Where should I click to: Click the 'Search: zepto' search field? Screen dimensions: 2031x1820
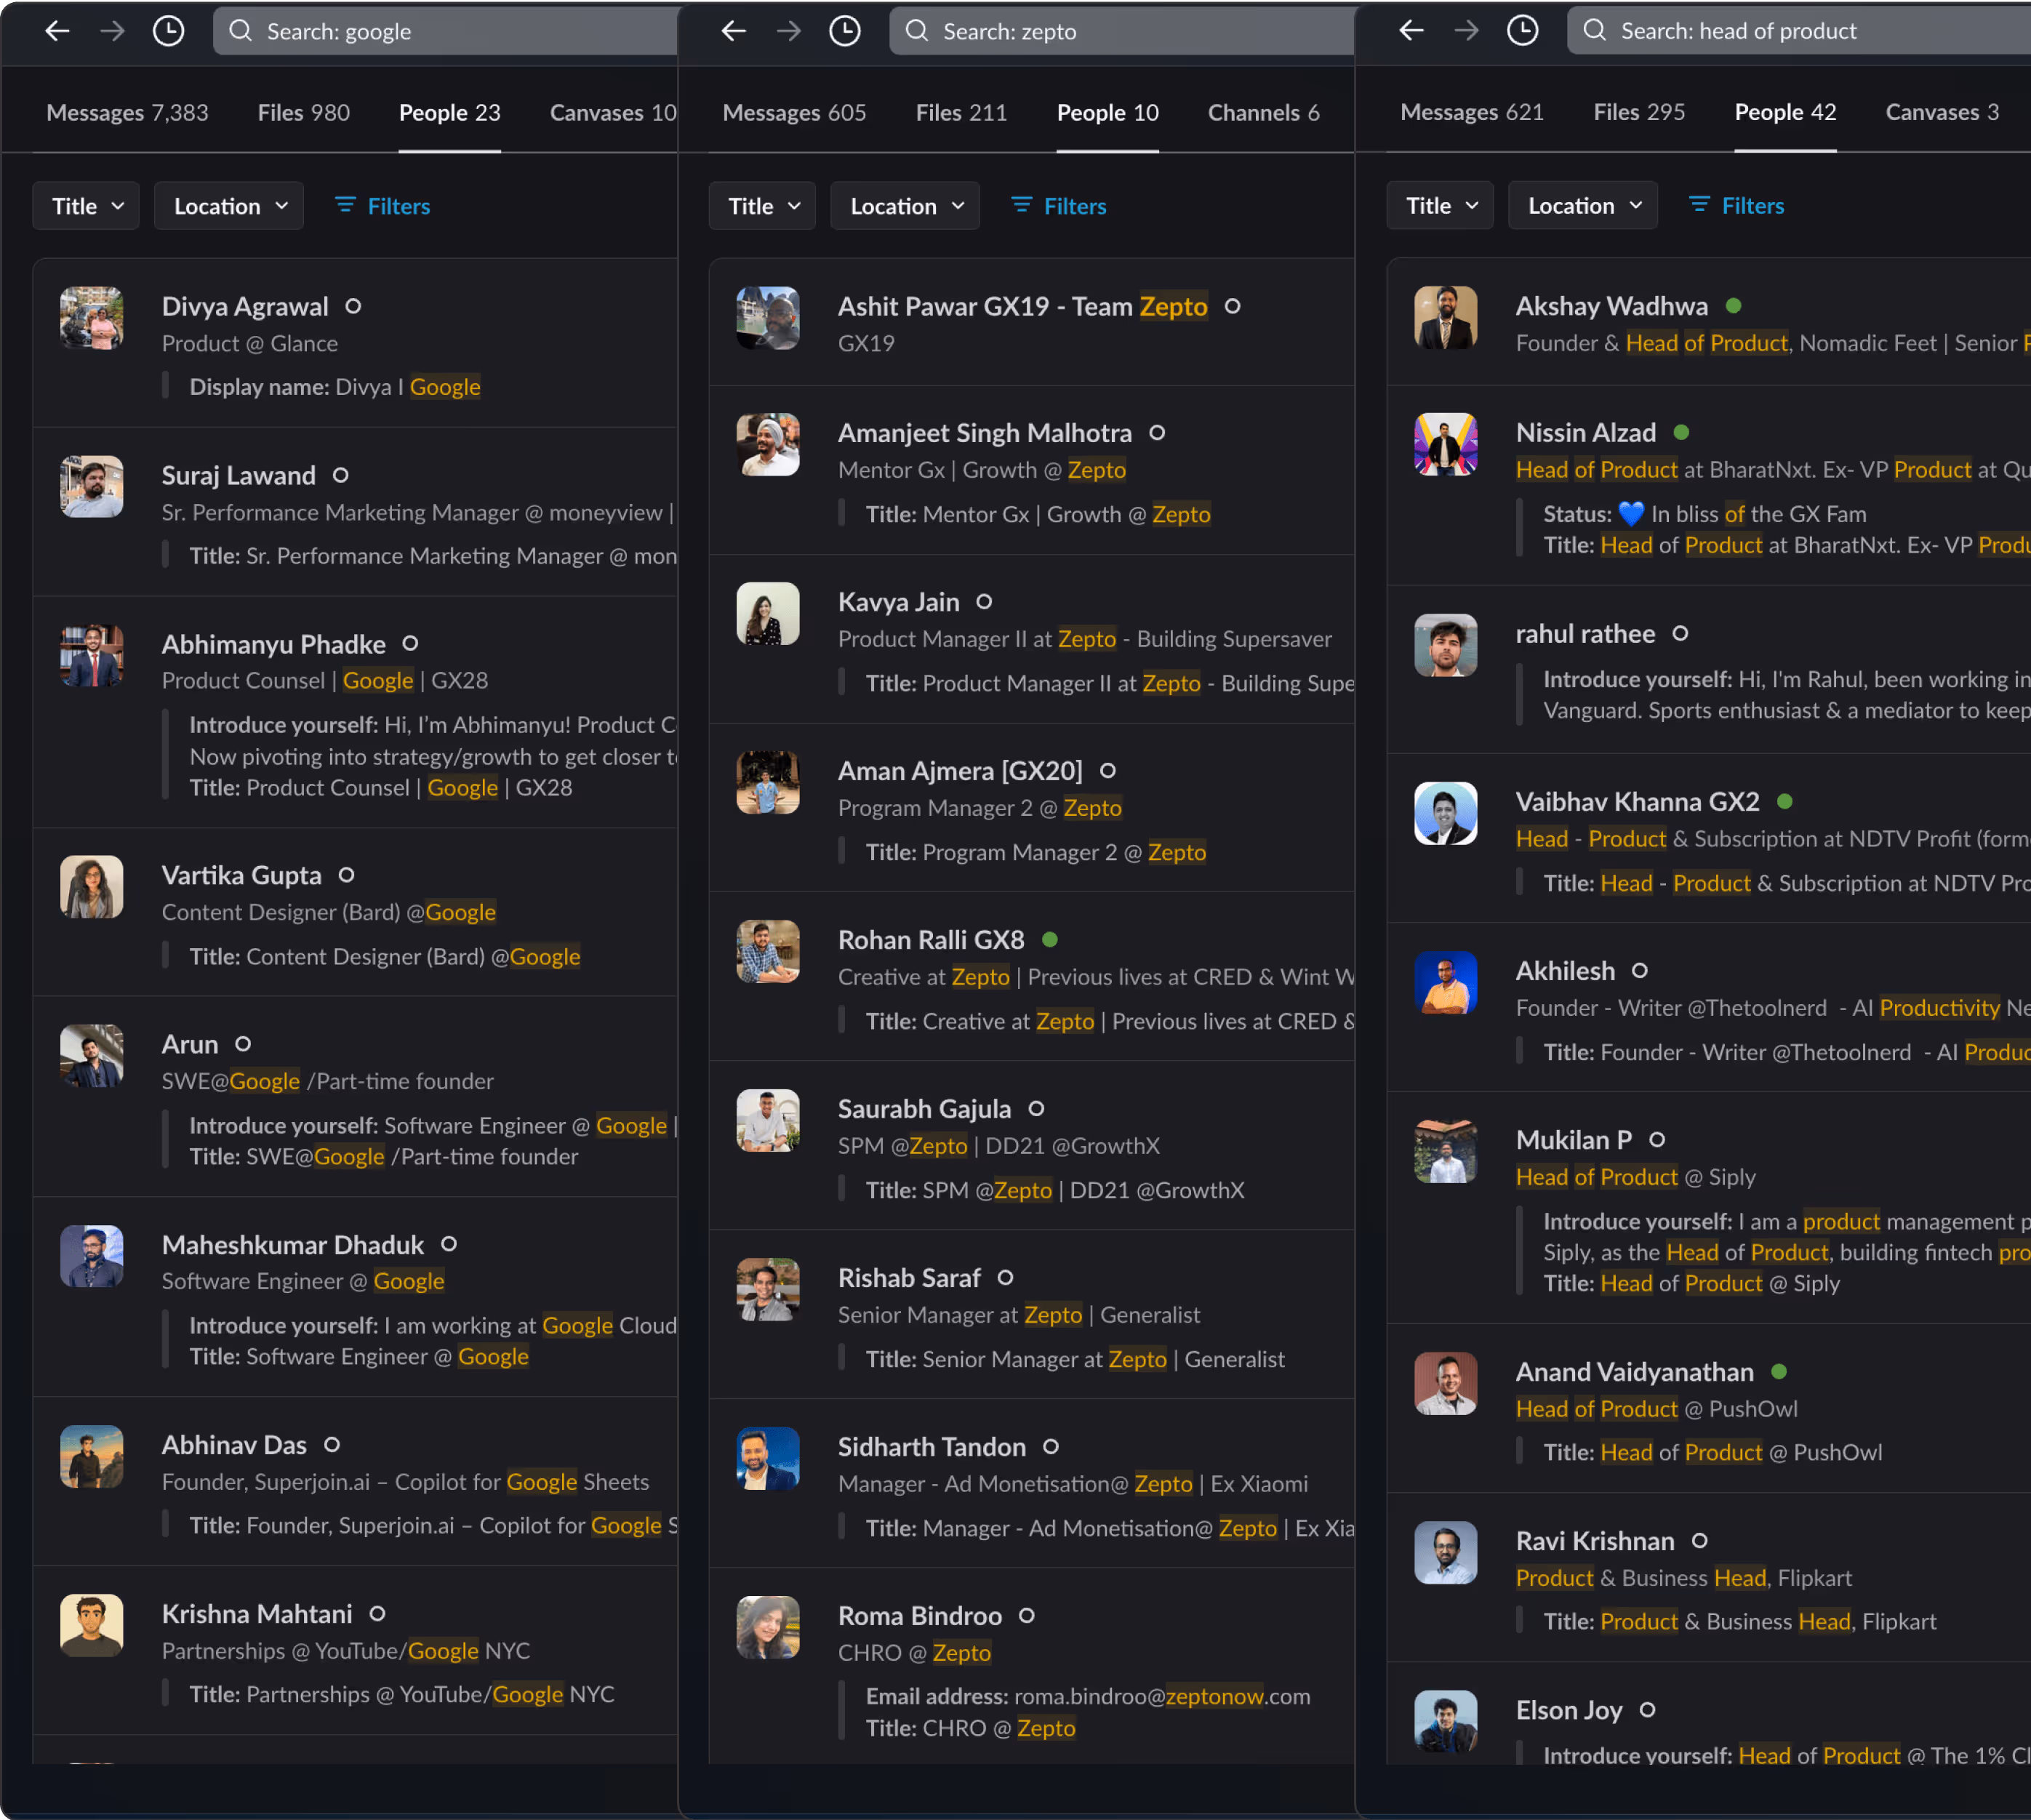1122,31
